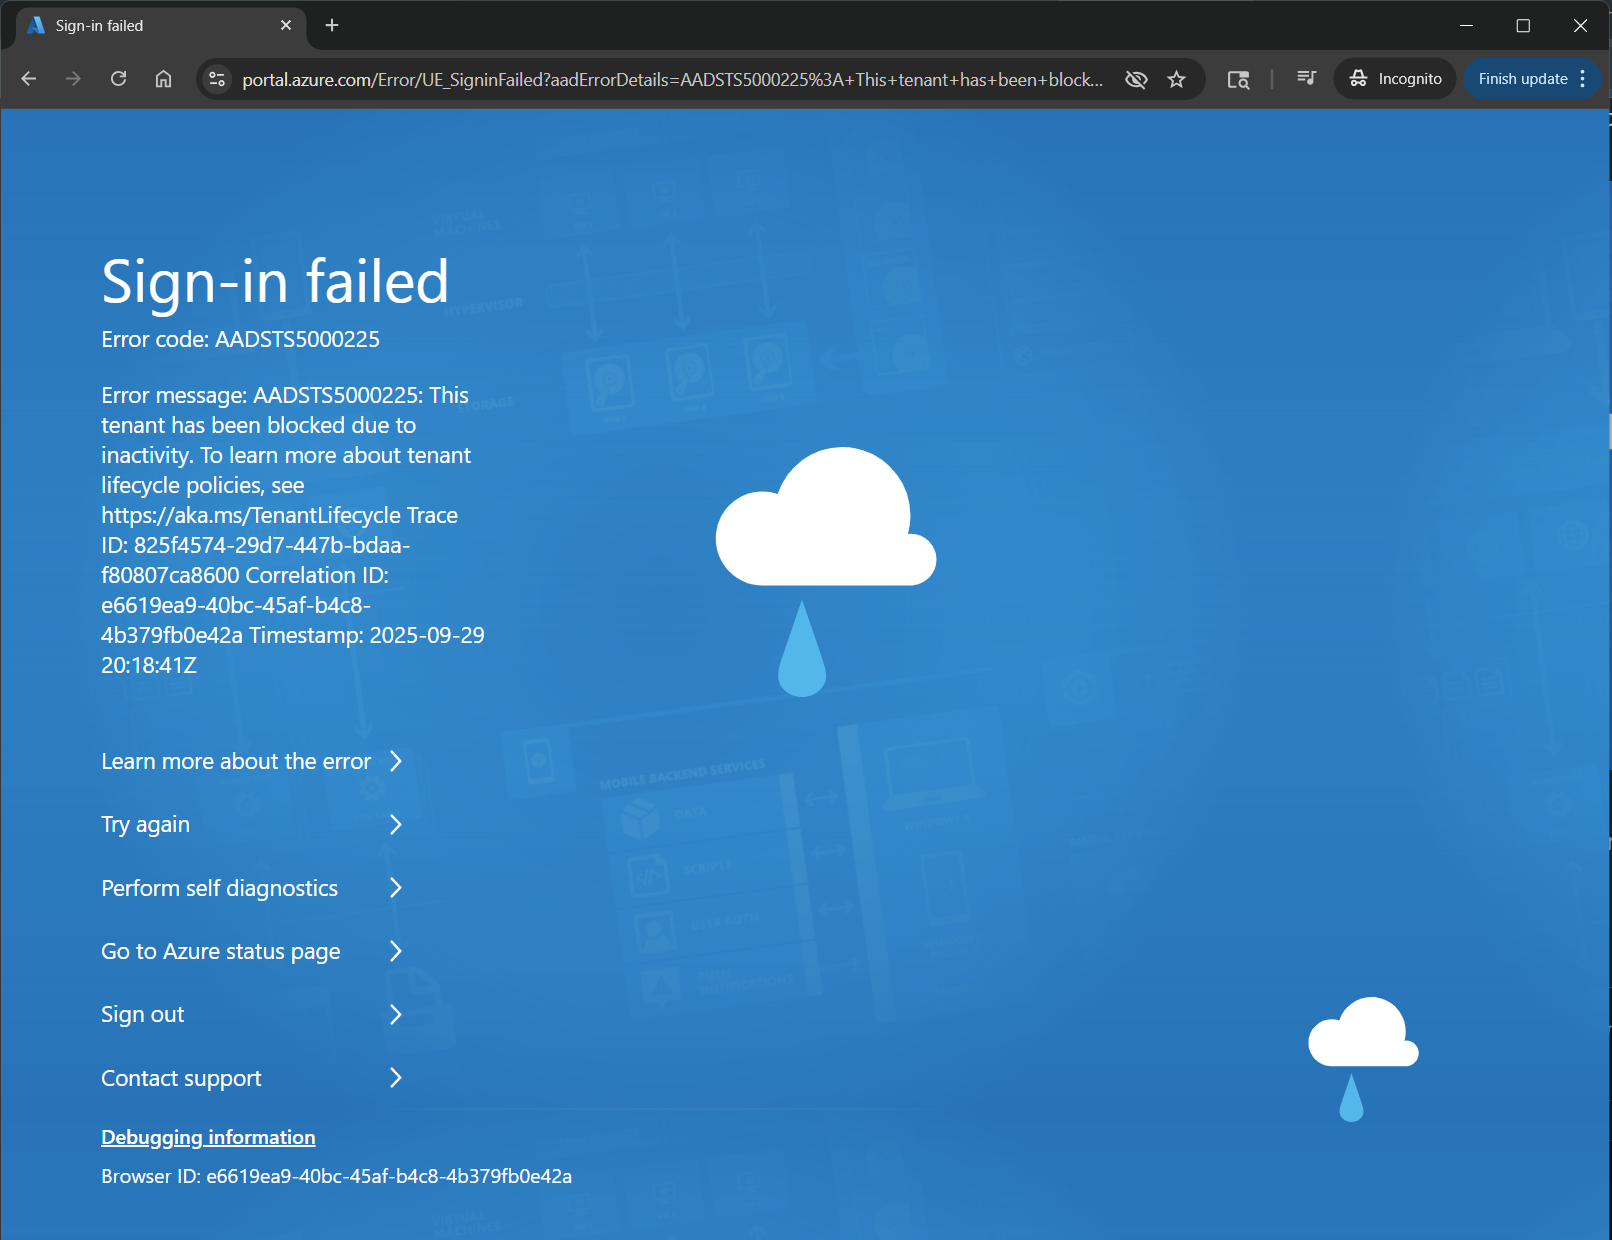Click the Try again option

[145, 825]
